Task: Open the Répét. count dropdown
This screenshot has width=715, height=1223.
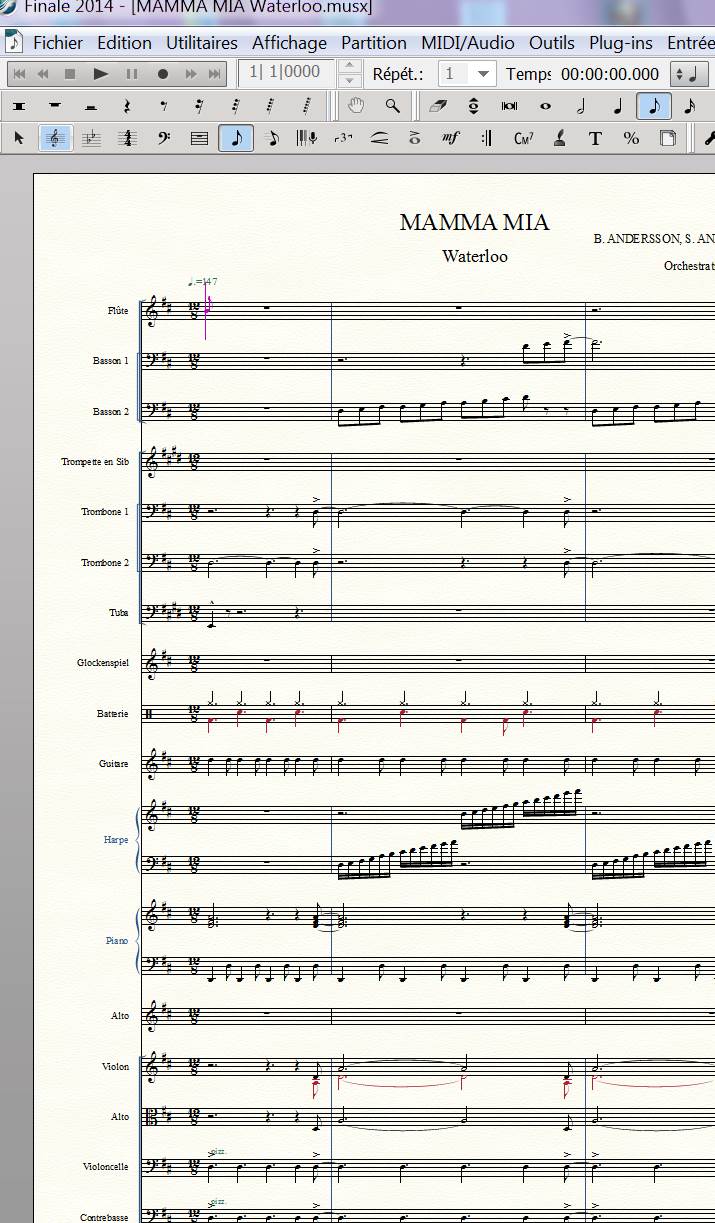Action: [x=484, y=74]
